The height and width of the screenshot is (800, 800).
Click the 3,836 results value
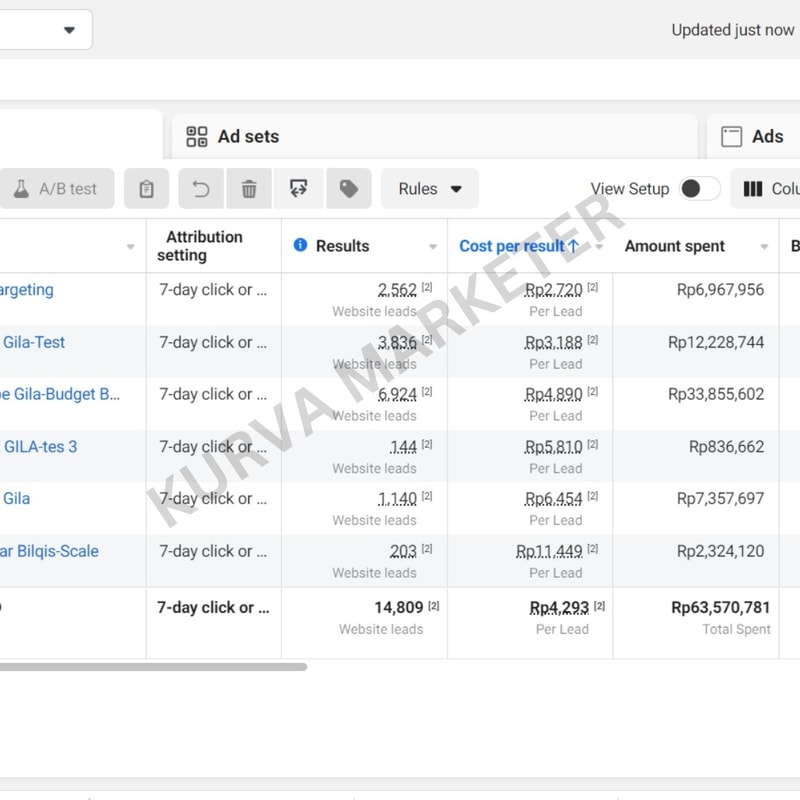tap(397, 342)
